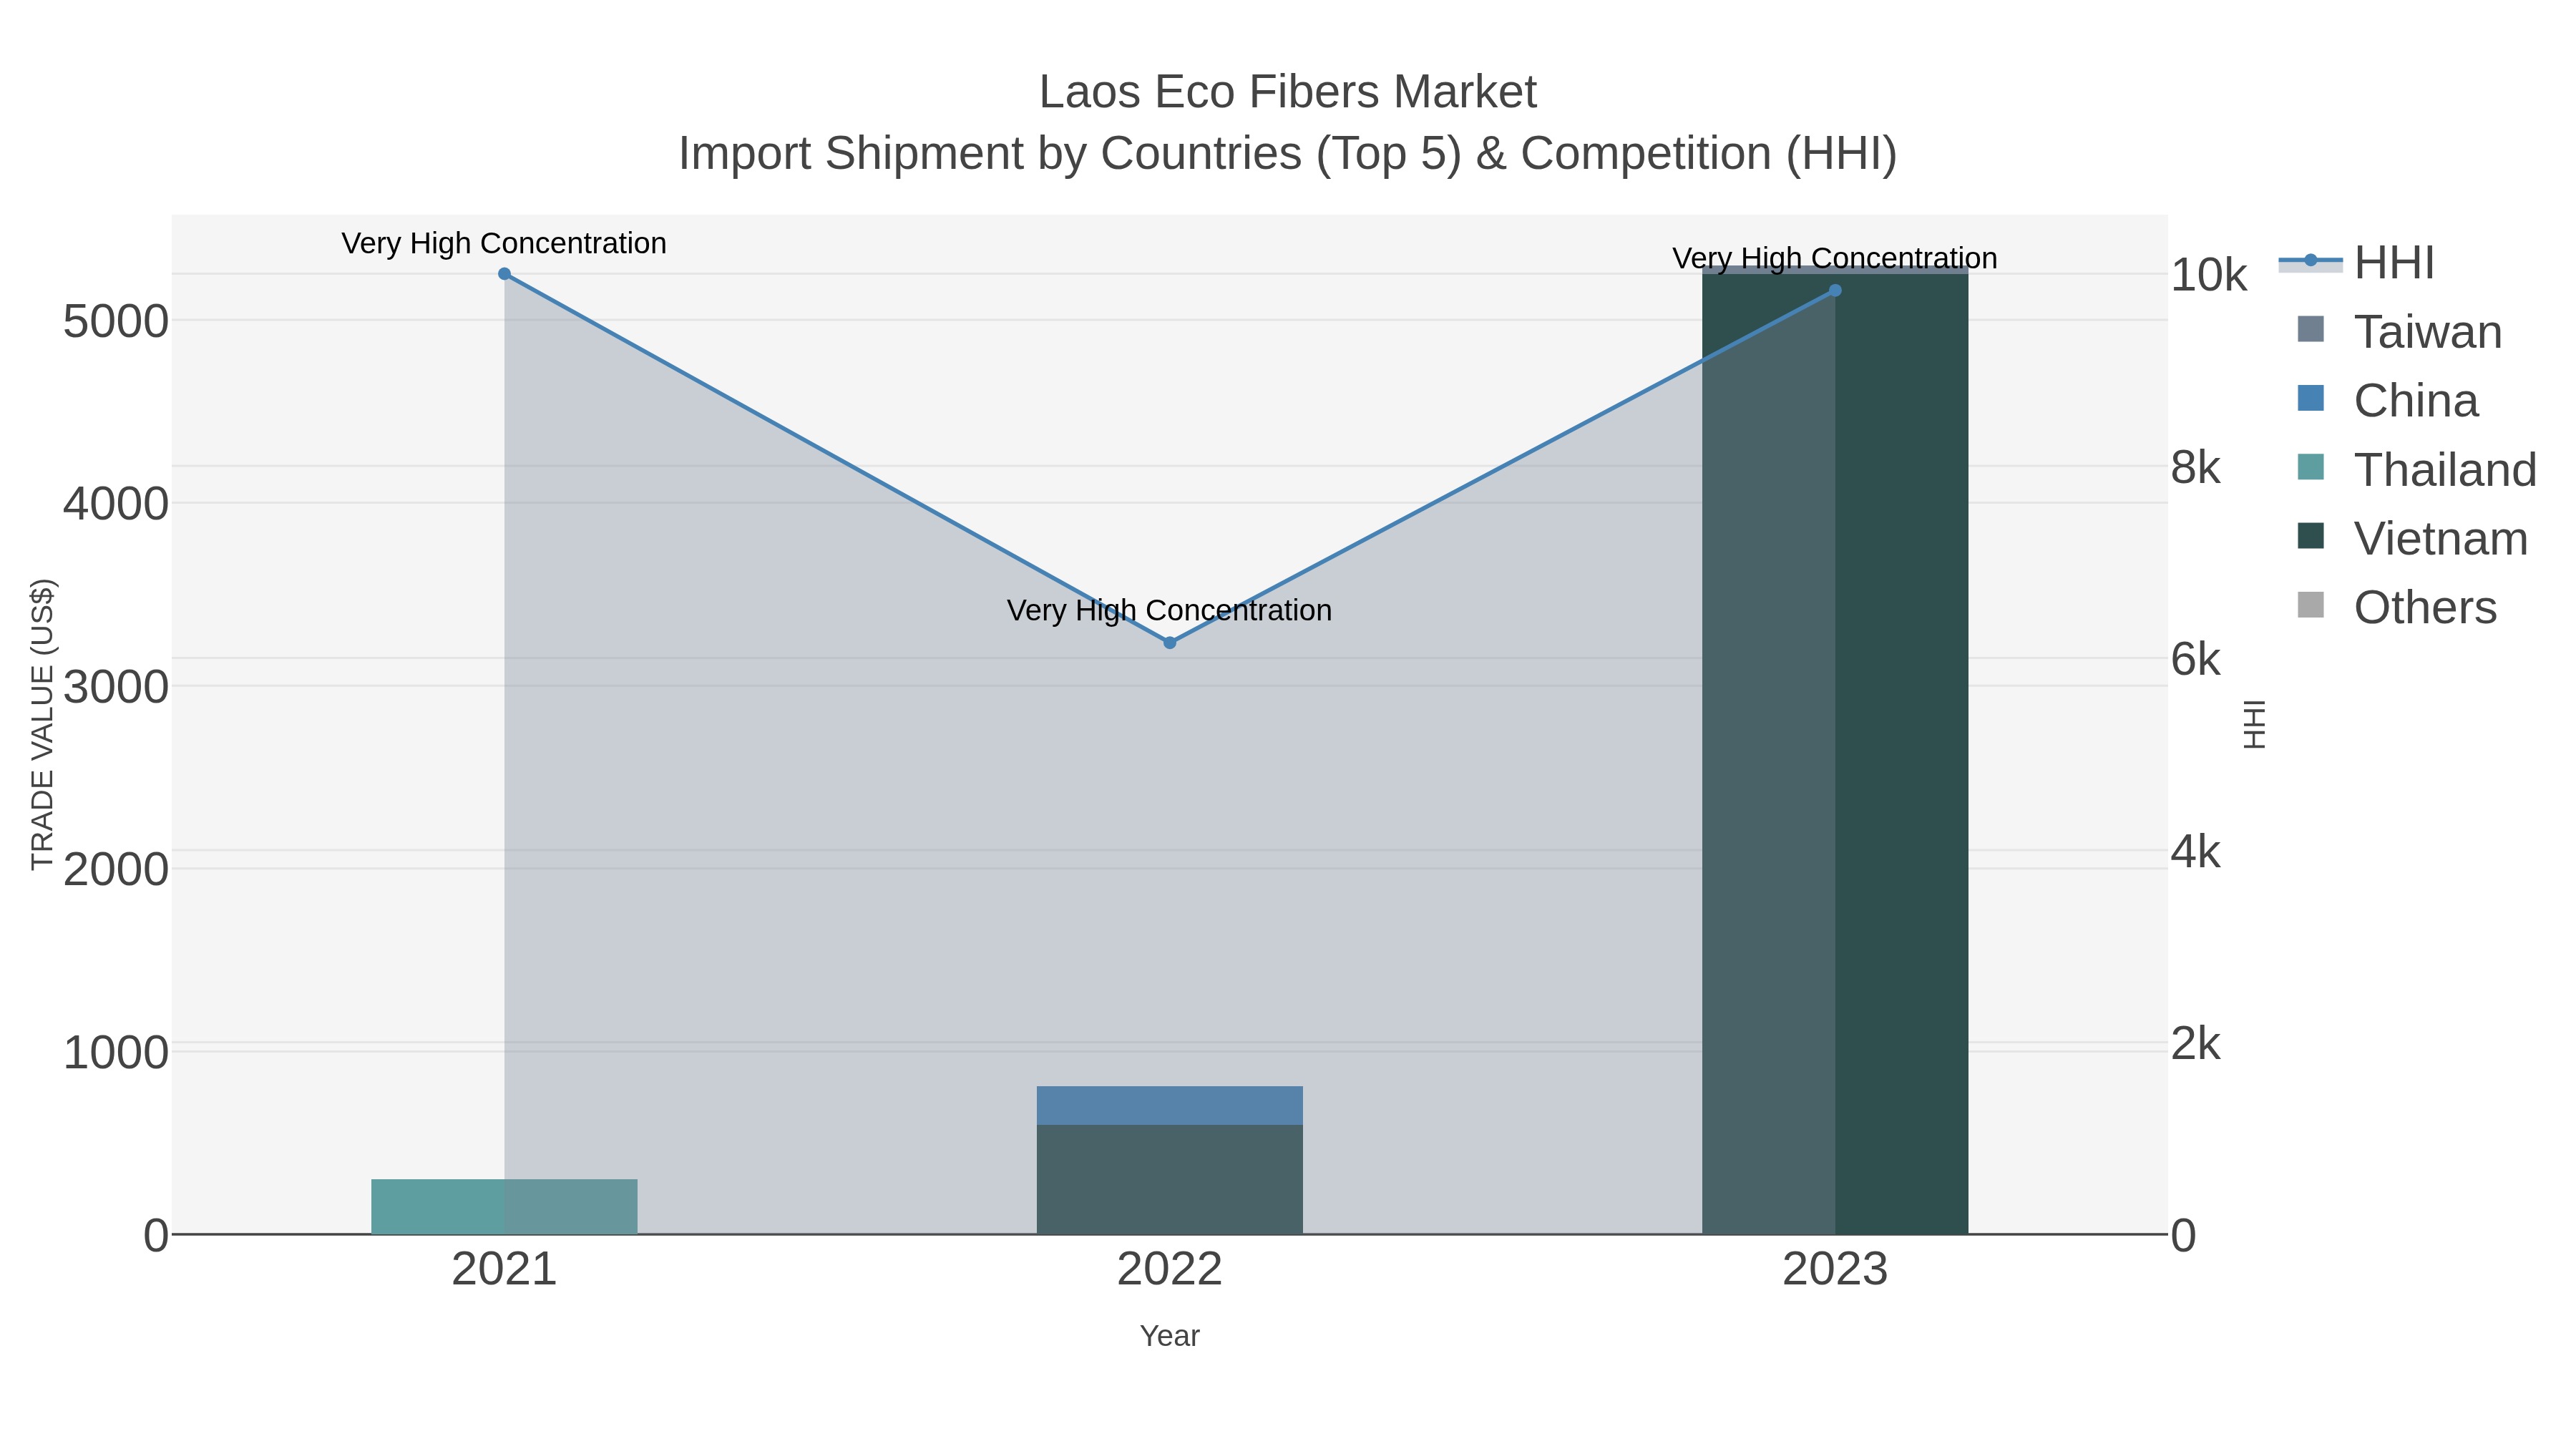2576x1449 pixels.
Task: Toggle the HHI legend entry
Action: [x=2357, y=263]
